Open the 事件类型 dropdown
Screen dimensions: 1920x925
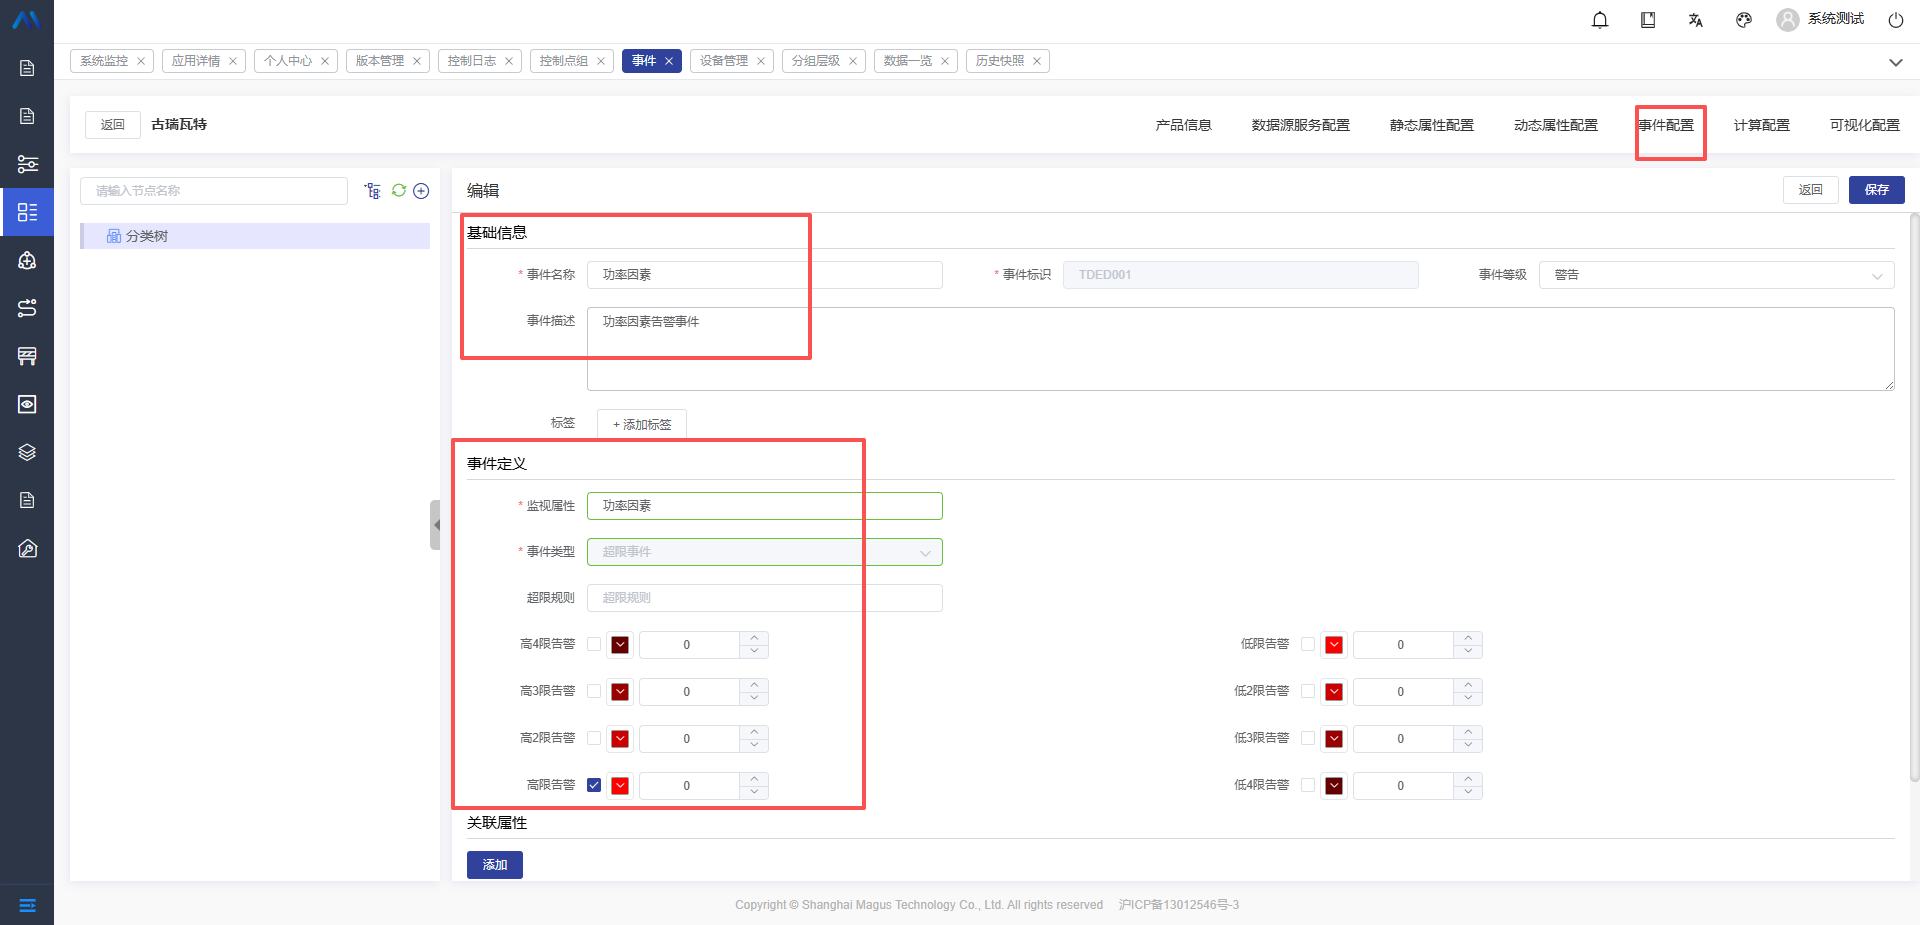765,552
